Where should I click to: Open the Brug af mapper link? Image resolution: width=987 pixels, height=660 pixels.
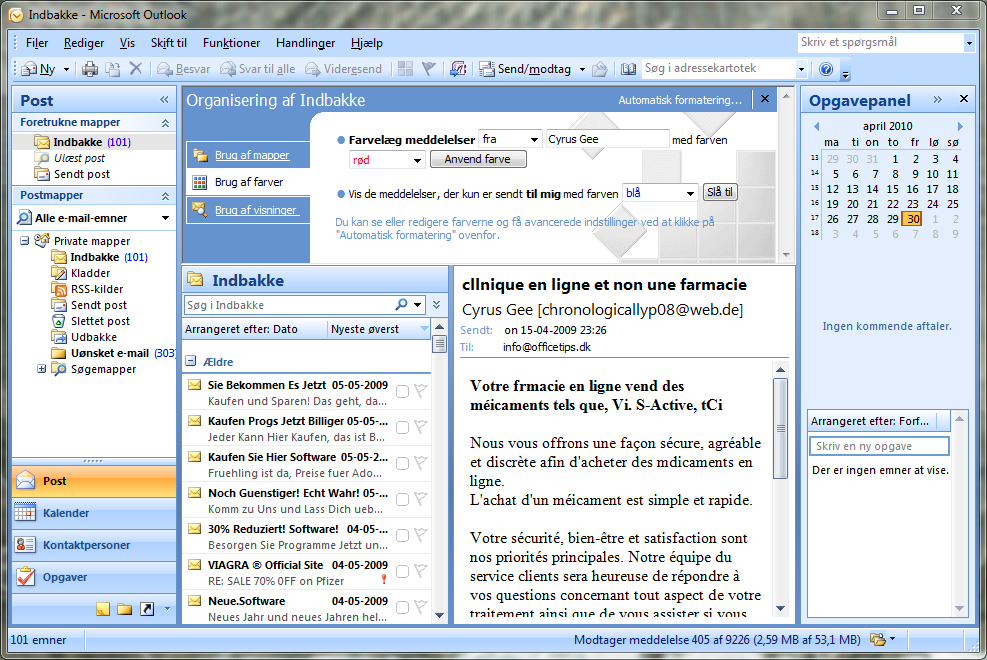tap(252, 155)
